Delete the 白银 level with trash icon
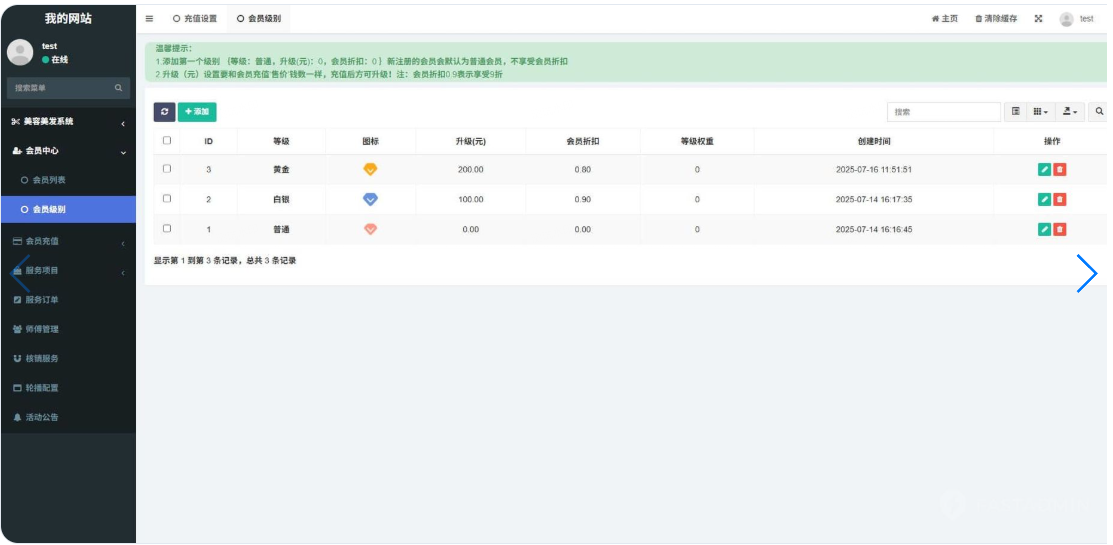Screen dimensions: 1113x545 pos(1060,200)
